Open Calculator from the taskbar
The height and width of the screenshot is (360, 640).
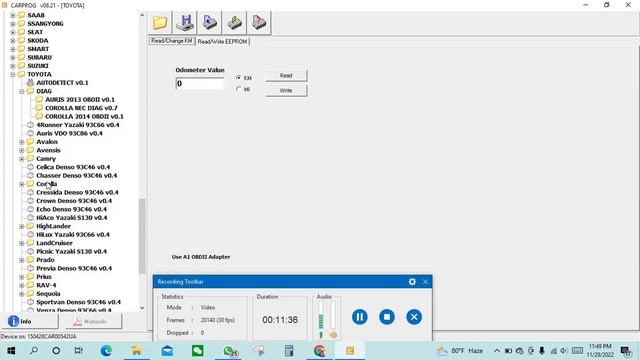click(289, 351)
